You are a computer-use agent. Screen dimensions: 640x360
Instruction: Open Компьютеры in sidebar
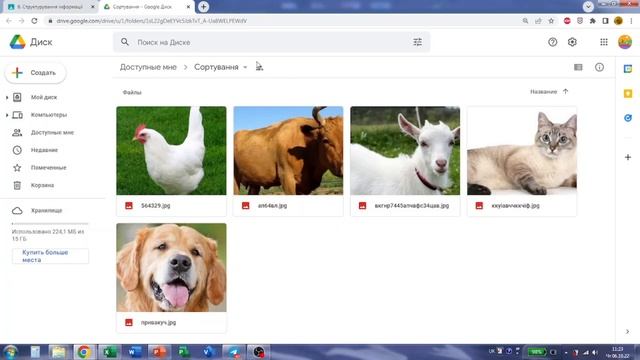click(x=49, y=115)
